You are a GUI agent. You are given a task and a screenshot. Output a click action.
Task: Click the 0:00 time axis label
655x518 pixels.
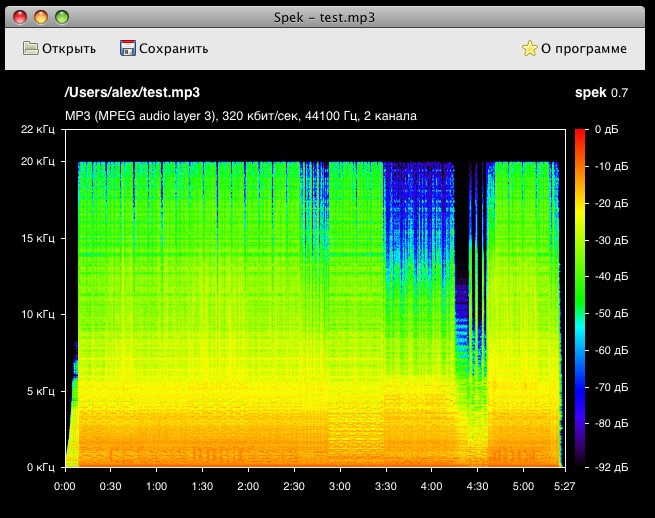(65, 486)
